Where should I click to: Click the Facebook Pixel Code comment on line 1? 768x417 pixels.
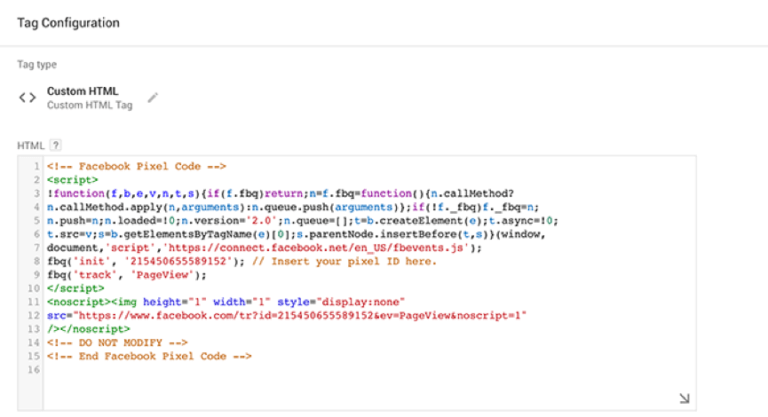pos(137,166)
